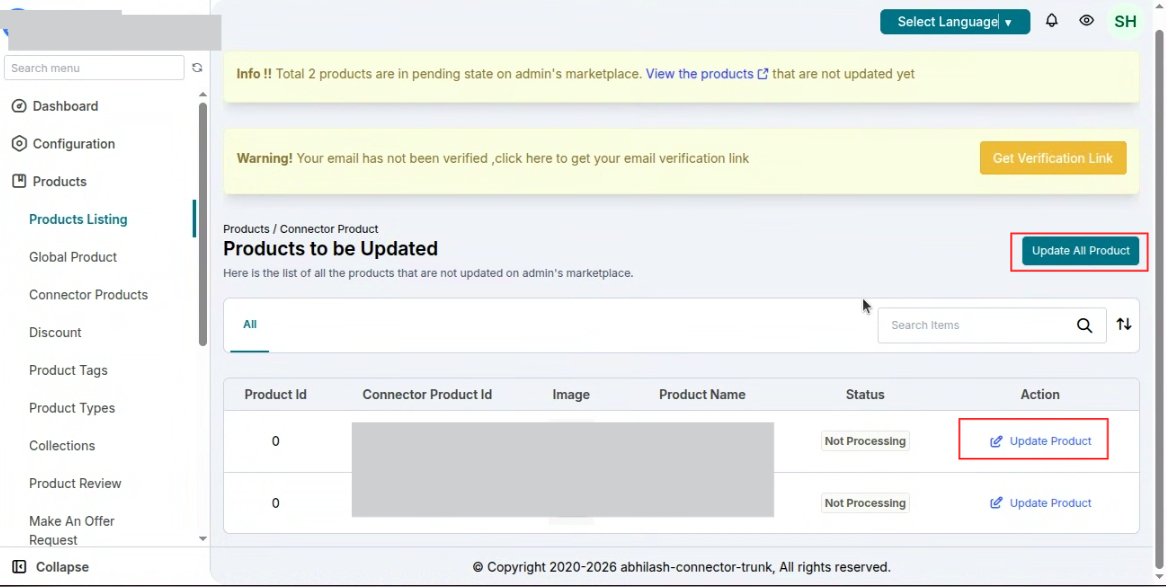This screenshot has width=1166, height=587.
Task: Click Not Processing badge in second row
Action: (865, 503)
